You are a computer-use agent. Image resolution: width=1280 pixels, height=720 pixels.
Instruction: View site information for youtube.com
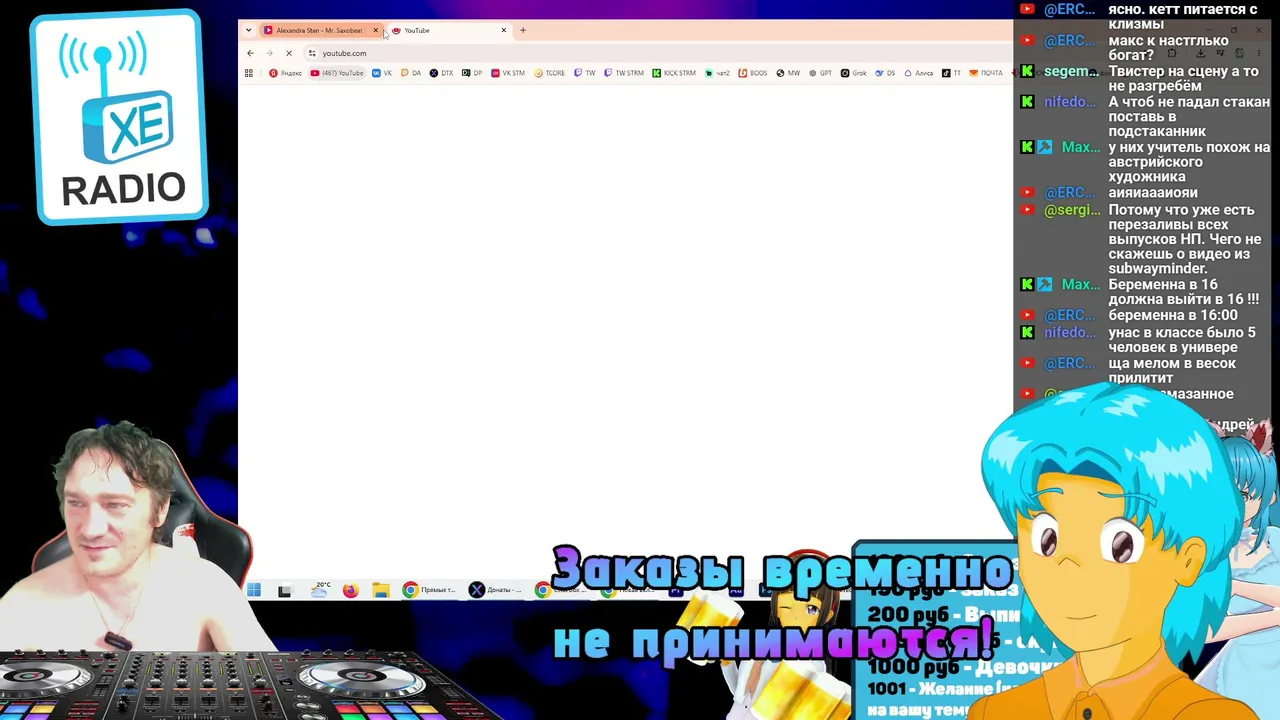[312, 53]
